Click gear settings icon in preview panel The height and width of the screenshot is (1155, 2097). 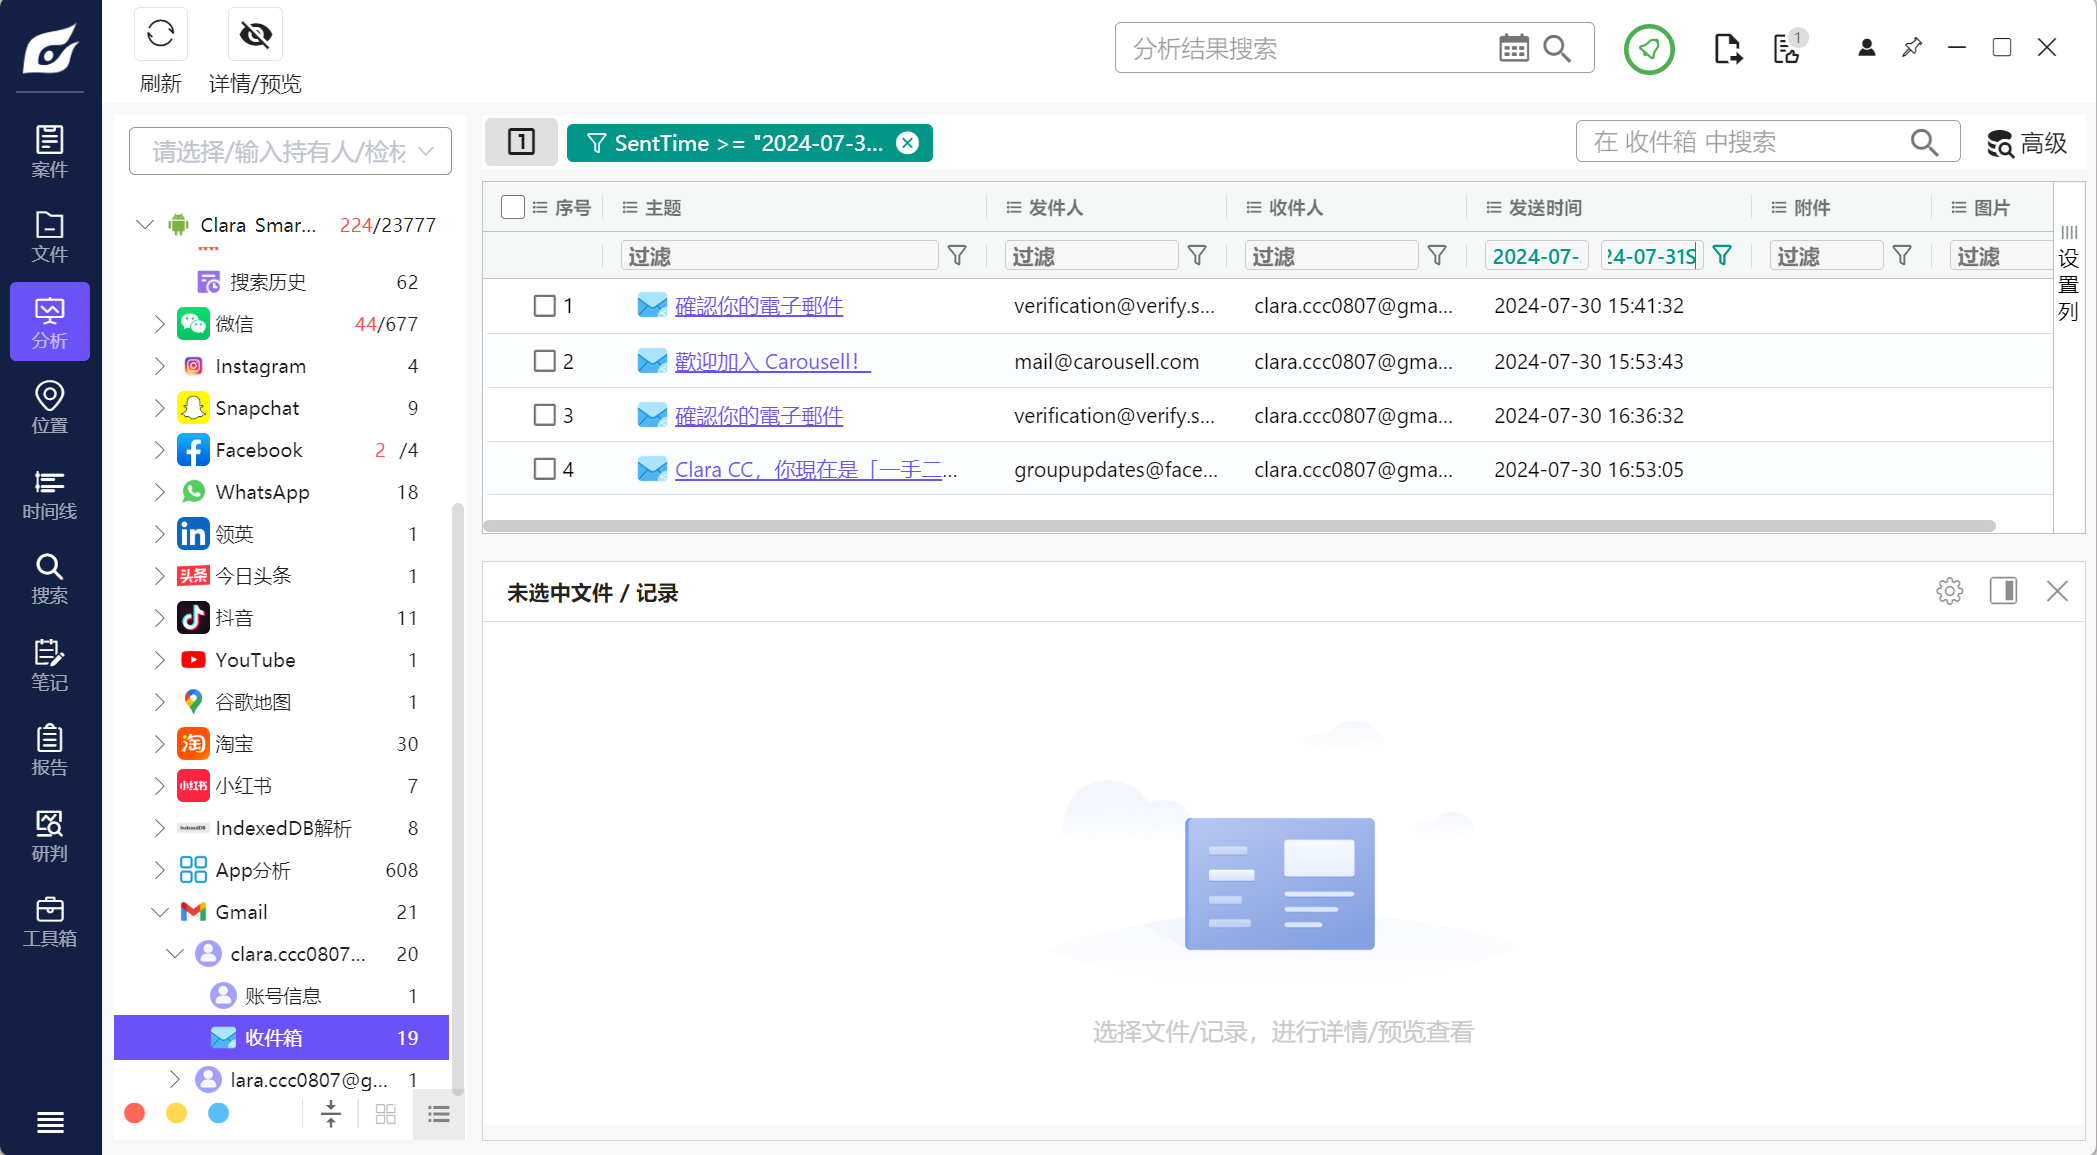[1949, 591]
